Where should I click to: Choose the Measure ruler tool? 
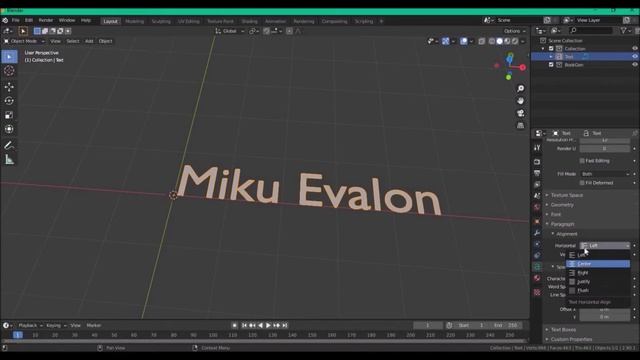9,160
